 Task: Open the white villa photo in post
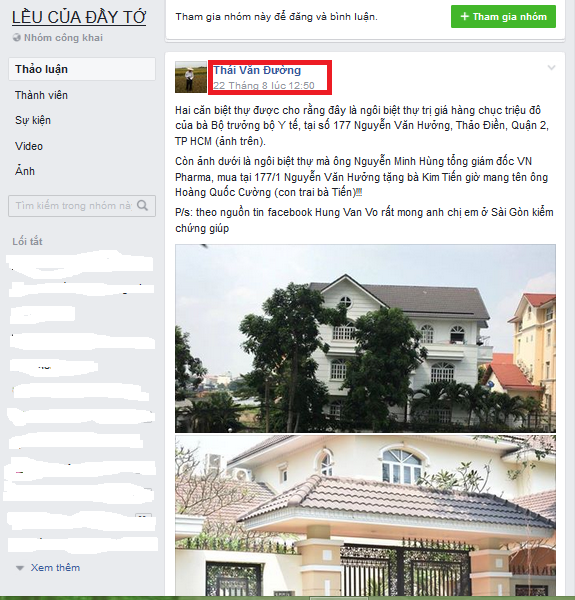[x=365, y=338]
